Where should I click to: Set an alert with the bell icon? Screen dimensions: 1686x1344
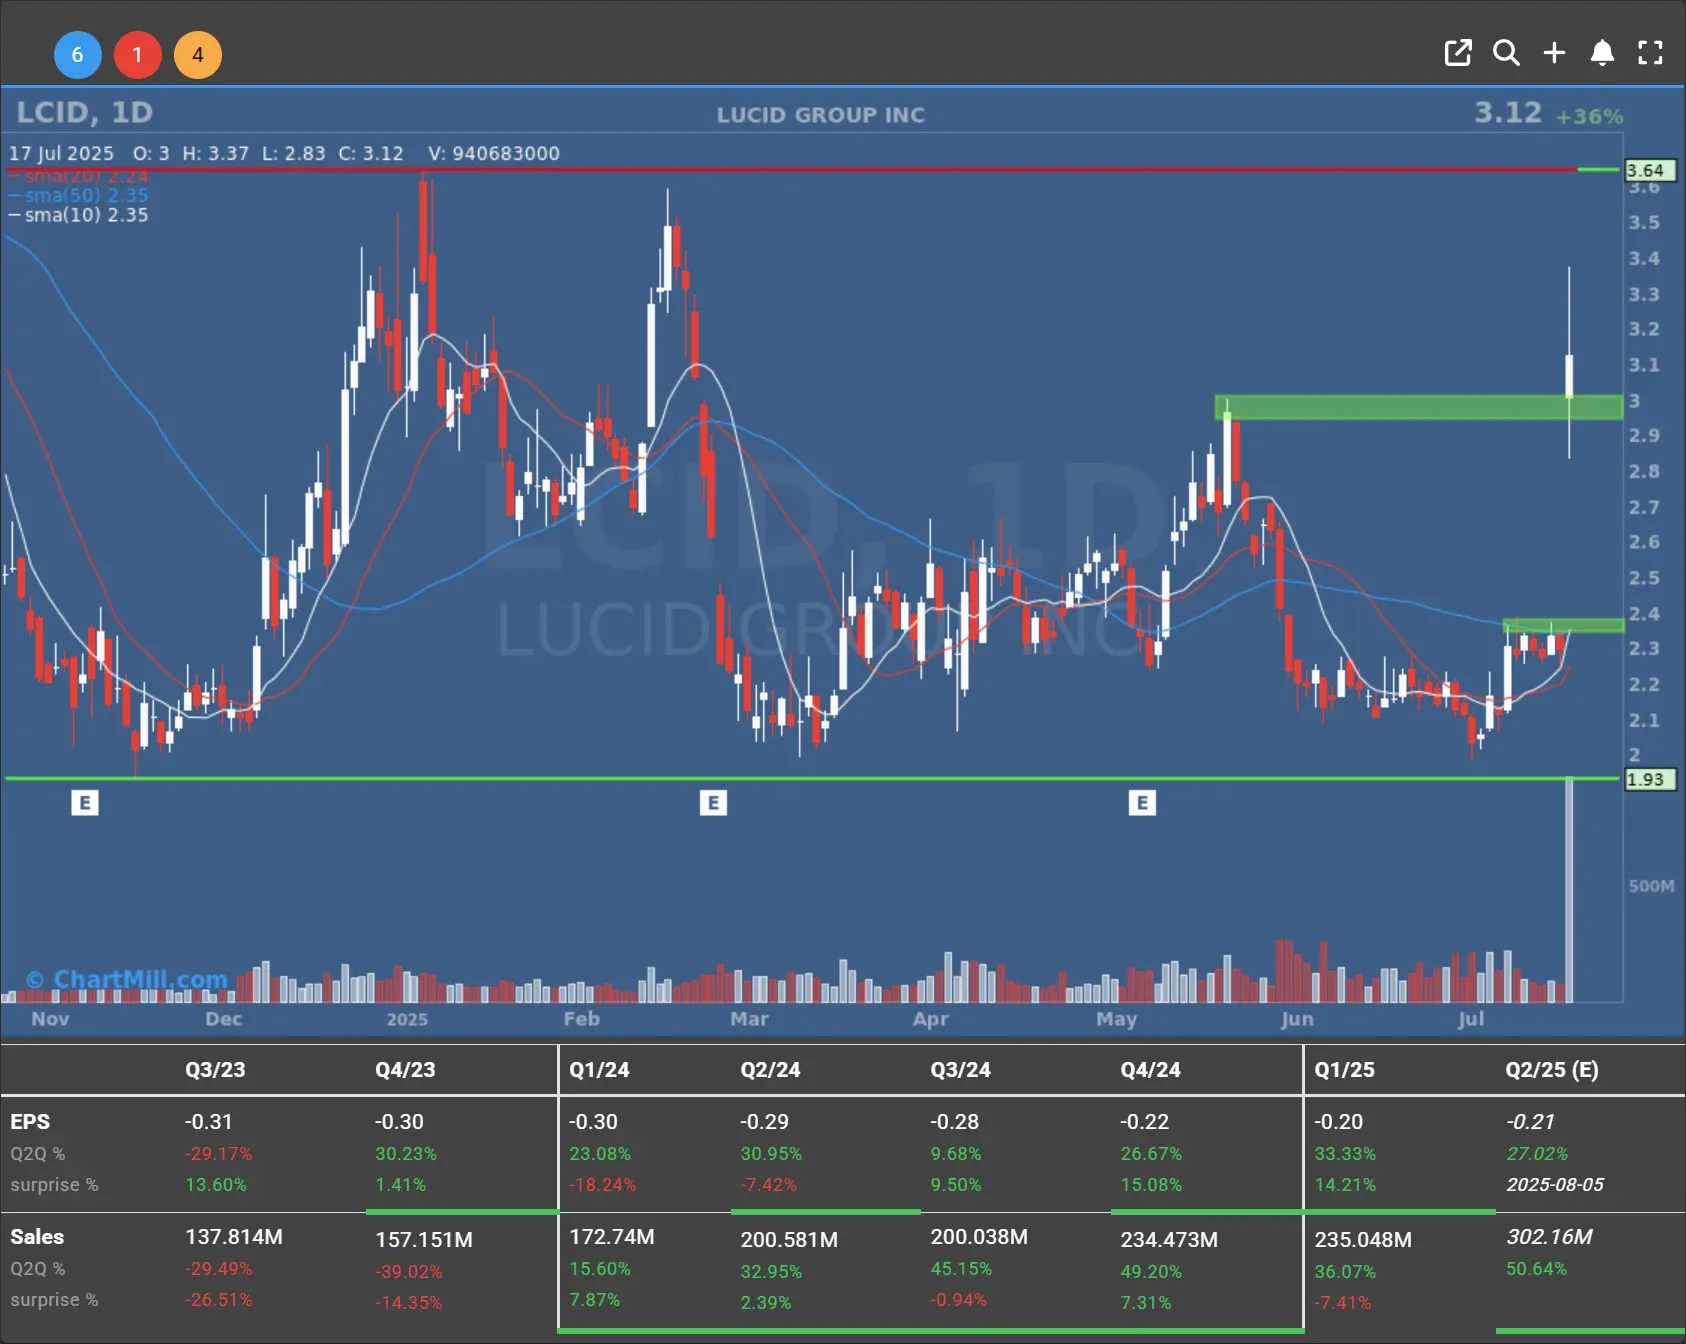[x=1602, y=53]
